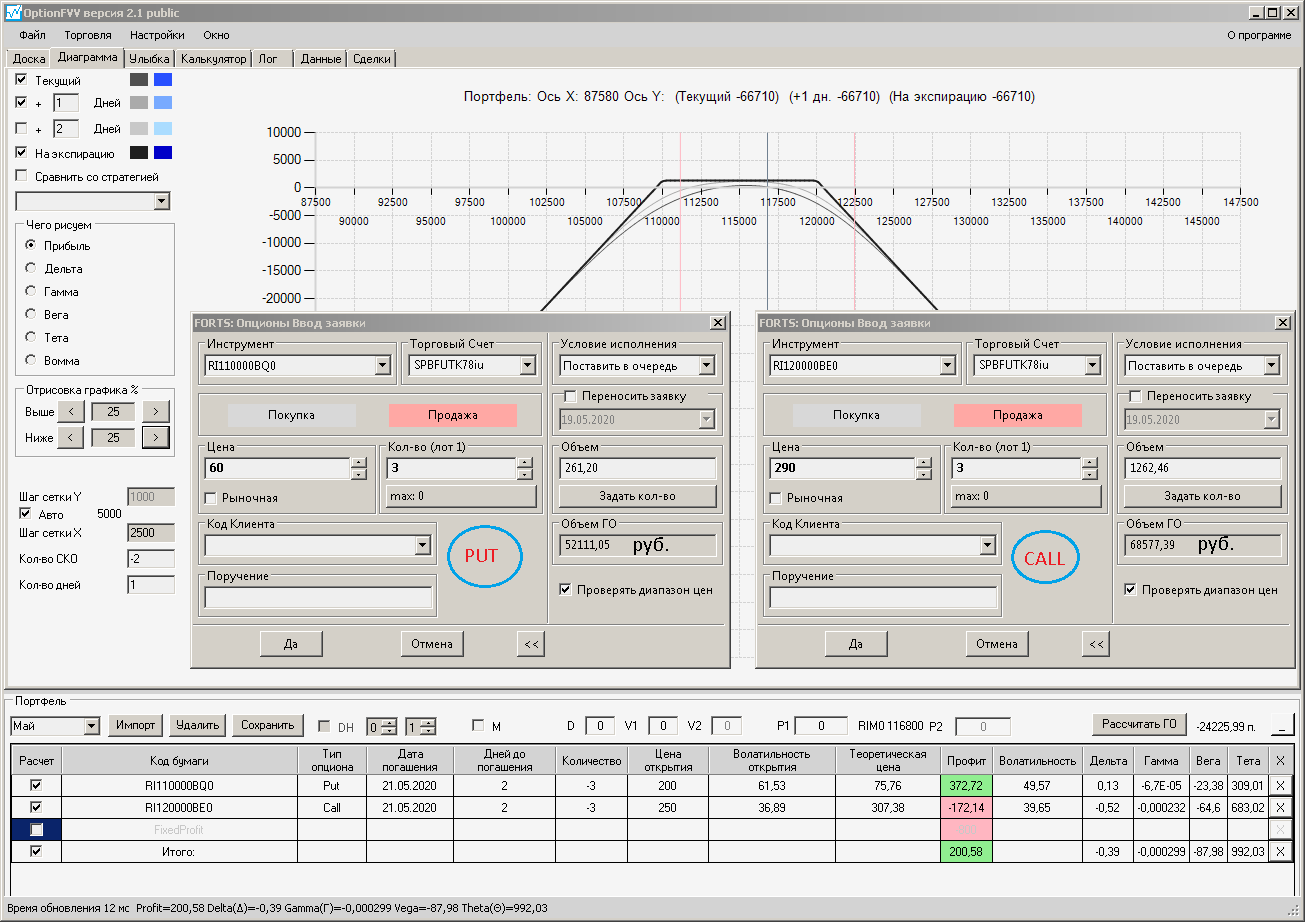This screenshot has height=922, width=1305.
Task: Close the CALL order entry dialog
Action: pyautogui.click(x=1282, y=322)
